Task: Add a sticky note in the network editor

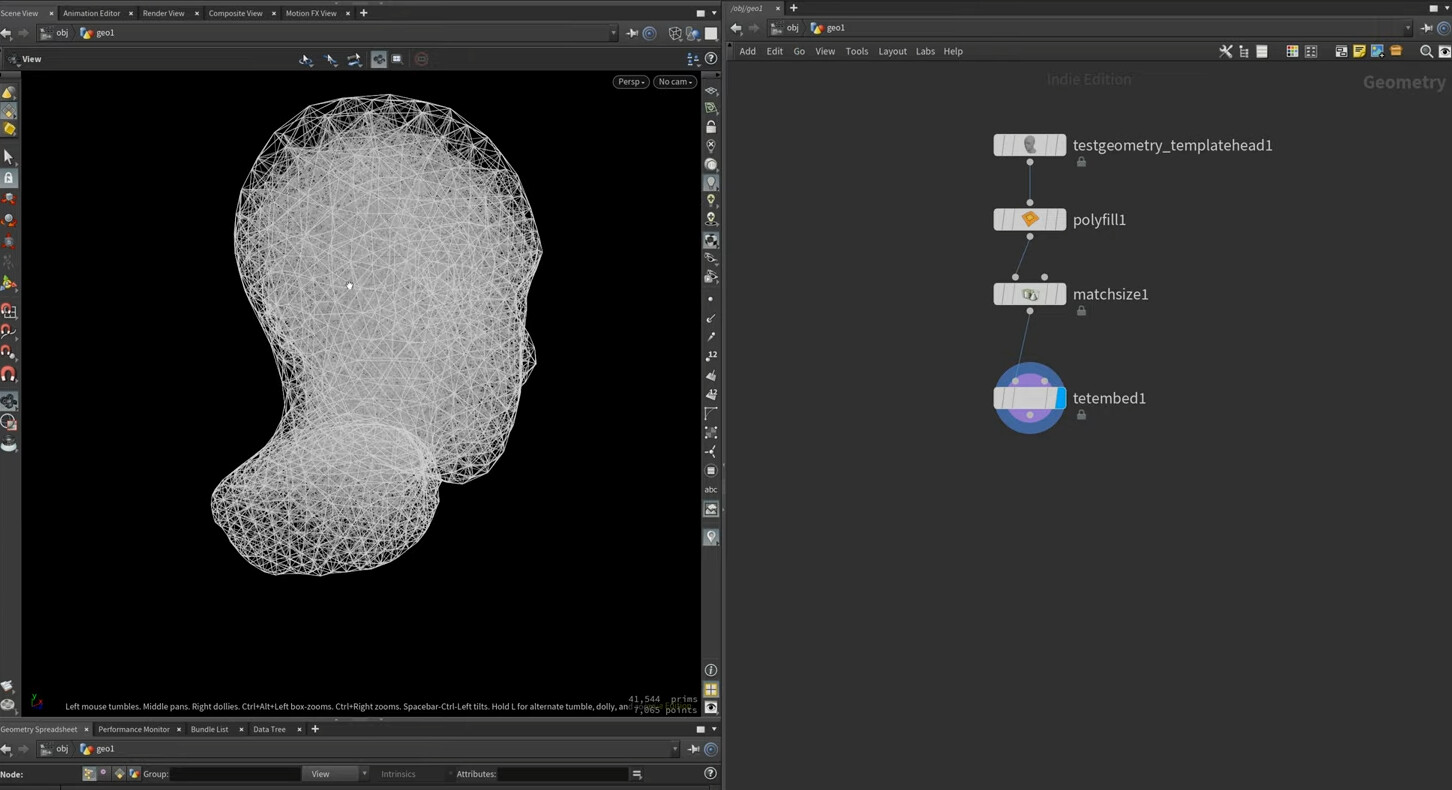Action: [1359, 51]
